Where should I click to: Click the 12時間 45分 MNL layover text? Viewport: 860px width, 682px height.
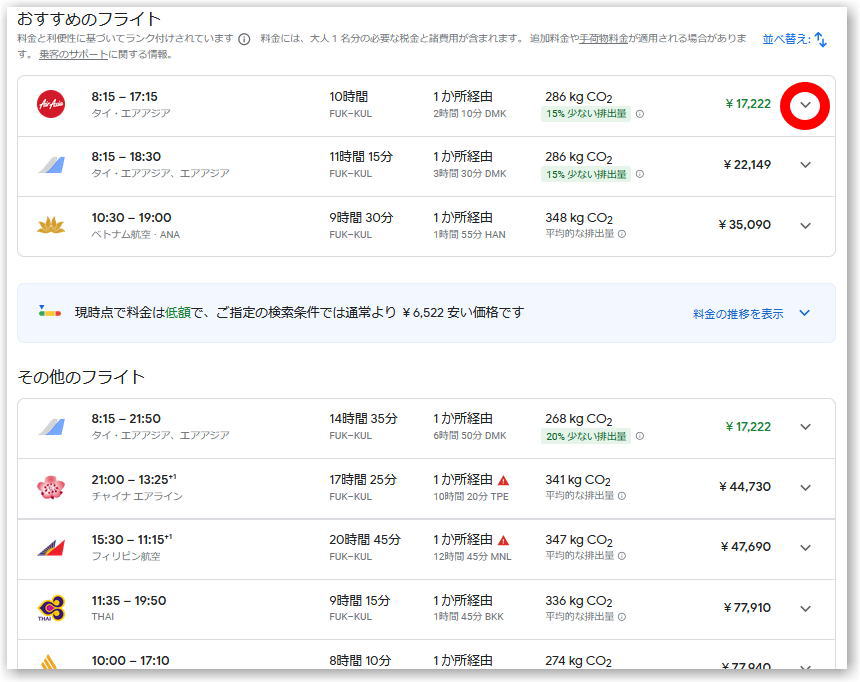(x=472, y=556)
